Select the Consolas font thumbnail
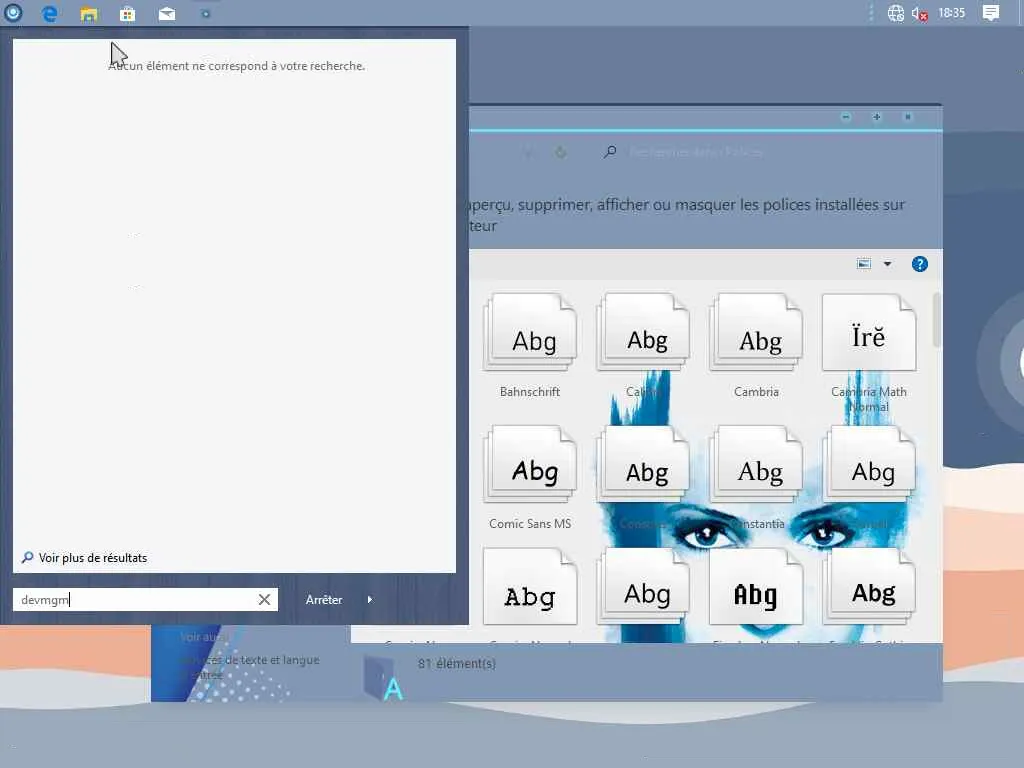This screenshot has height=768, width=1024. click(x=643, y=464)
